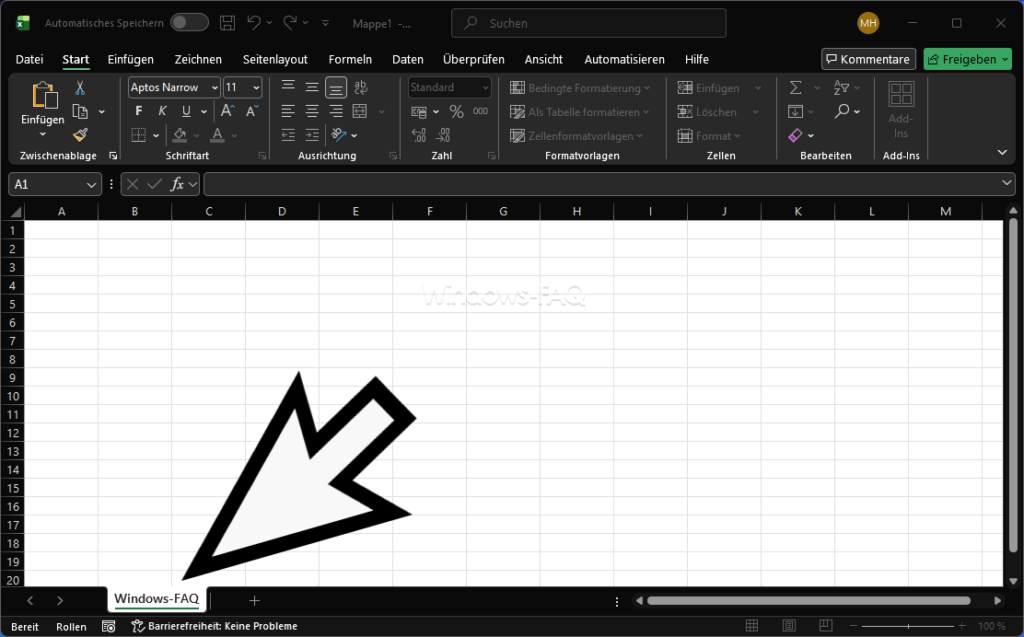Viewport: 1024px width, 637px height.
Task: Decrease font size with smaller A icon
Action: pyautogui.click(x=252, y=111)
